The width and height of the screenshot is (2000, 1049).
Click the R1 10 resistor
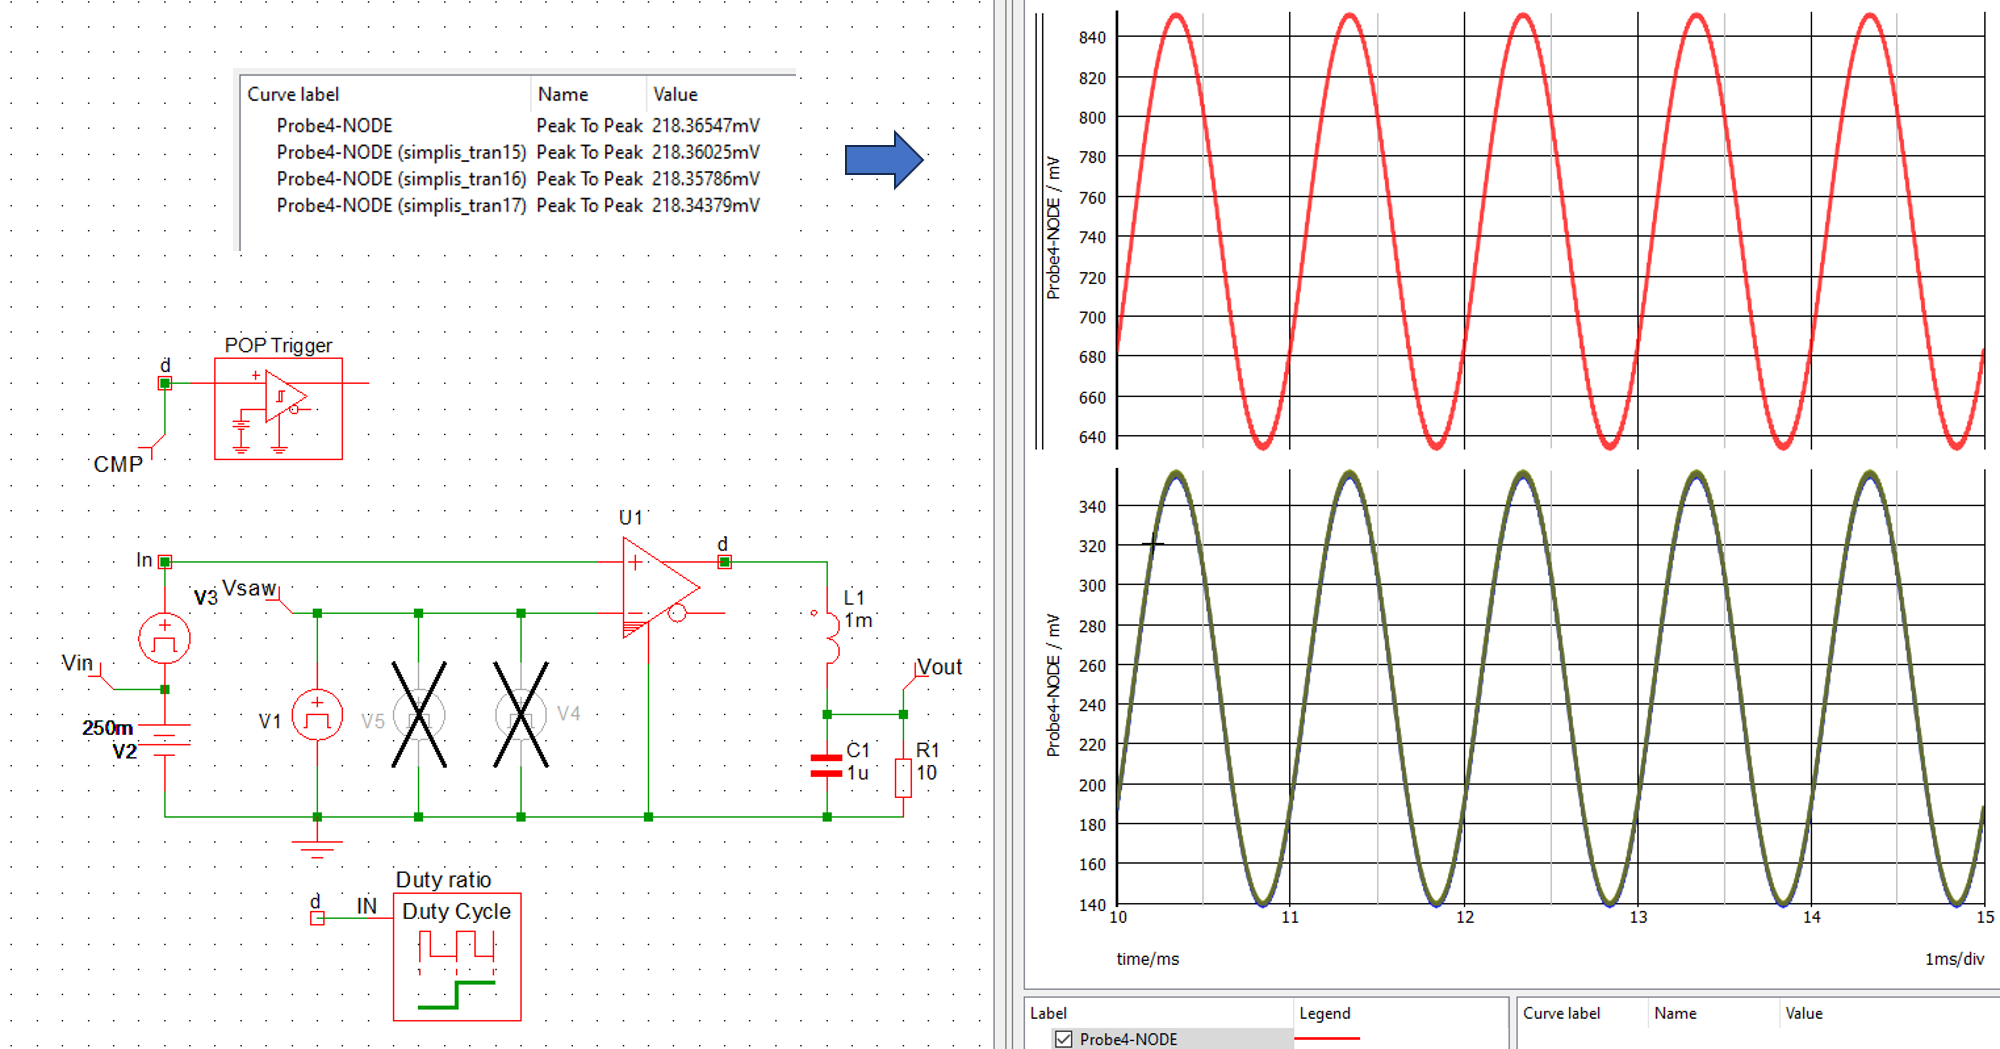pos(903,777)
